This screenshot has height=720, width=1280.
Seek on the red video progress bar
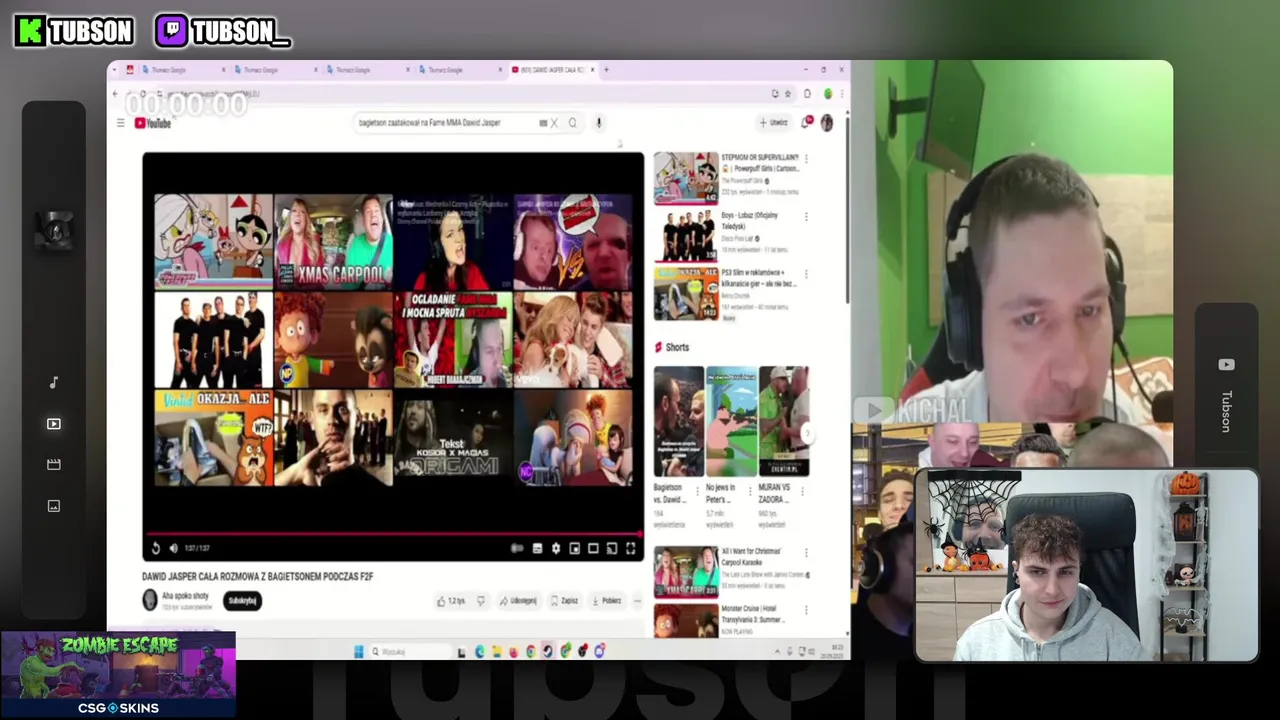[393, 535]
